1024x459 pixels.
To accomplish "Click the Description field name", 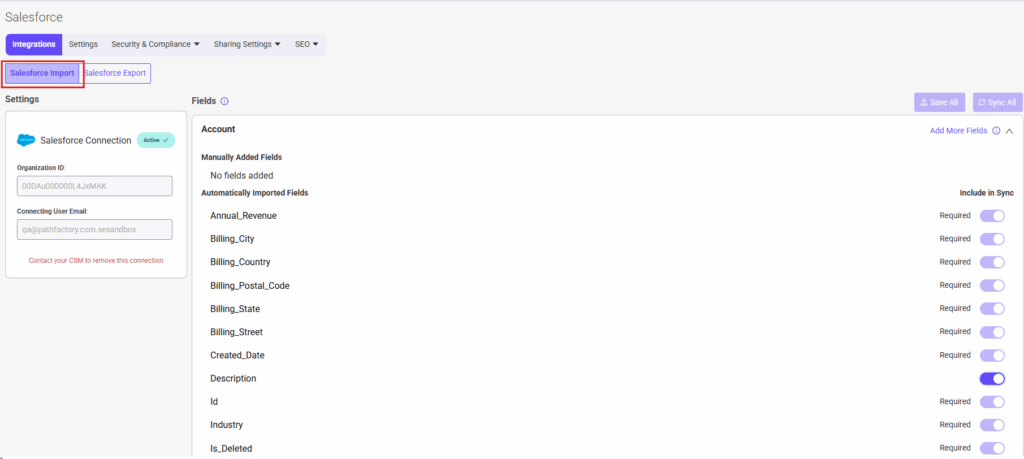I will [x=233, y=379].
